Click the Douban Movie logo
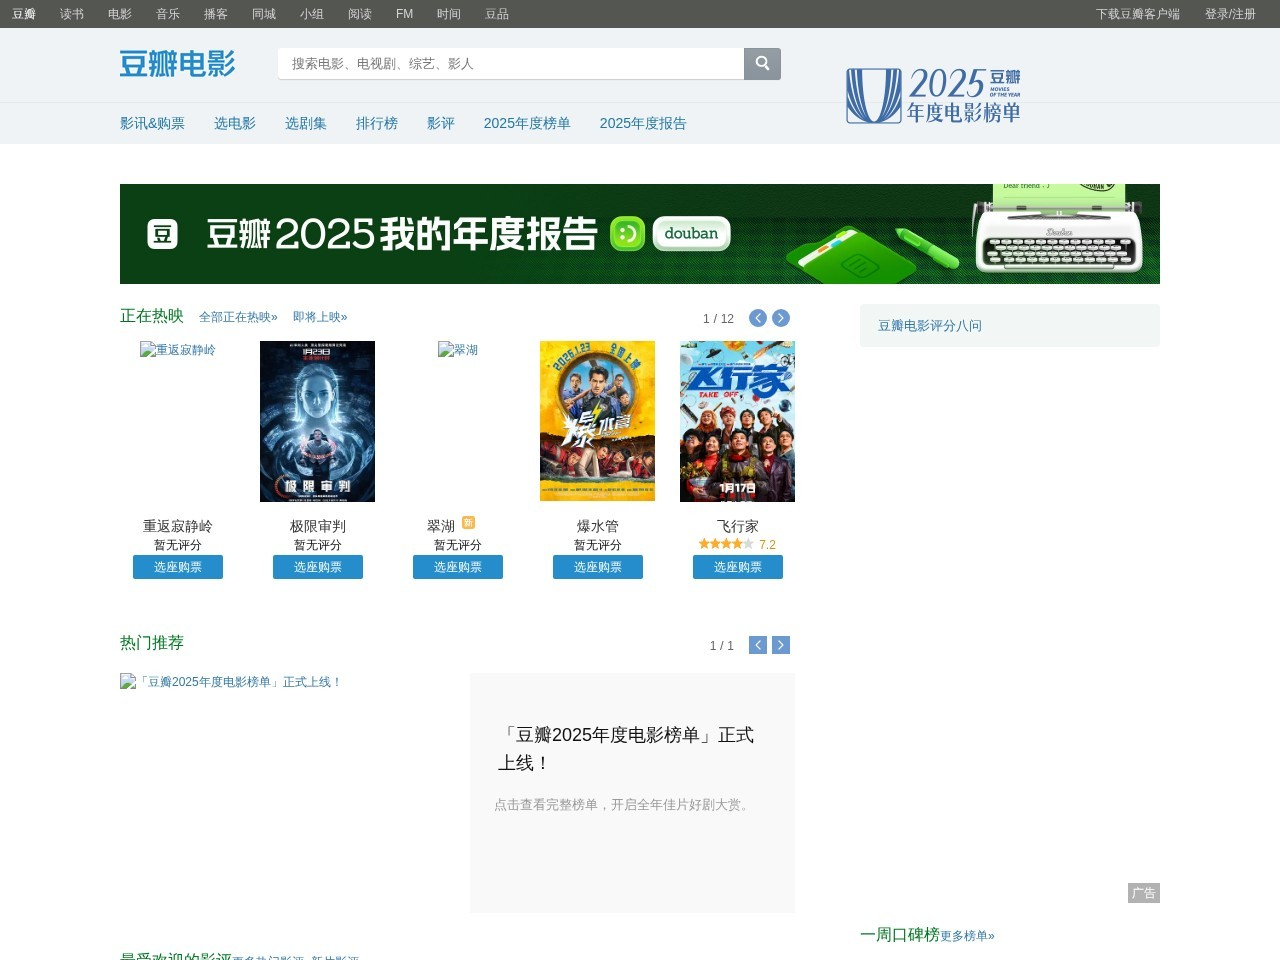The height and width of the screenshot is (960, 1280). (177, 64)
